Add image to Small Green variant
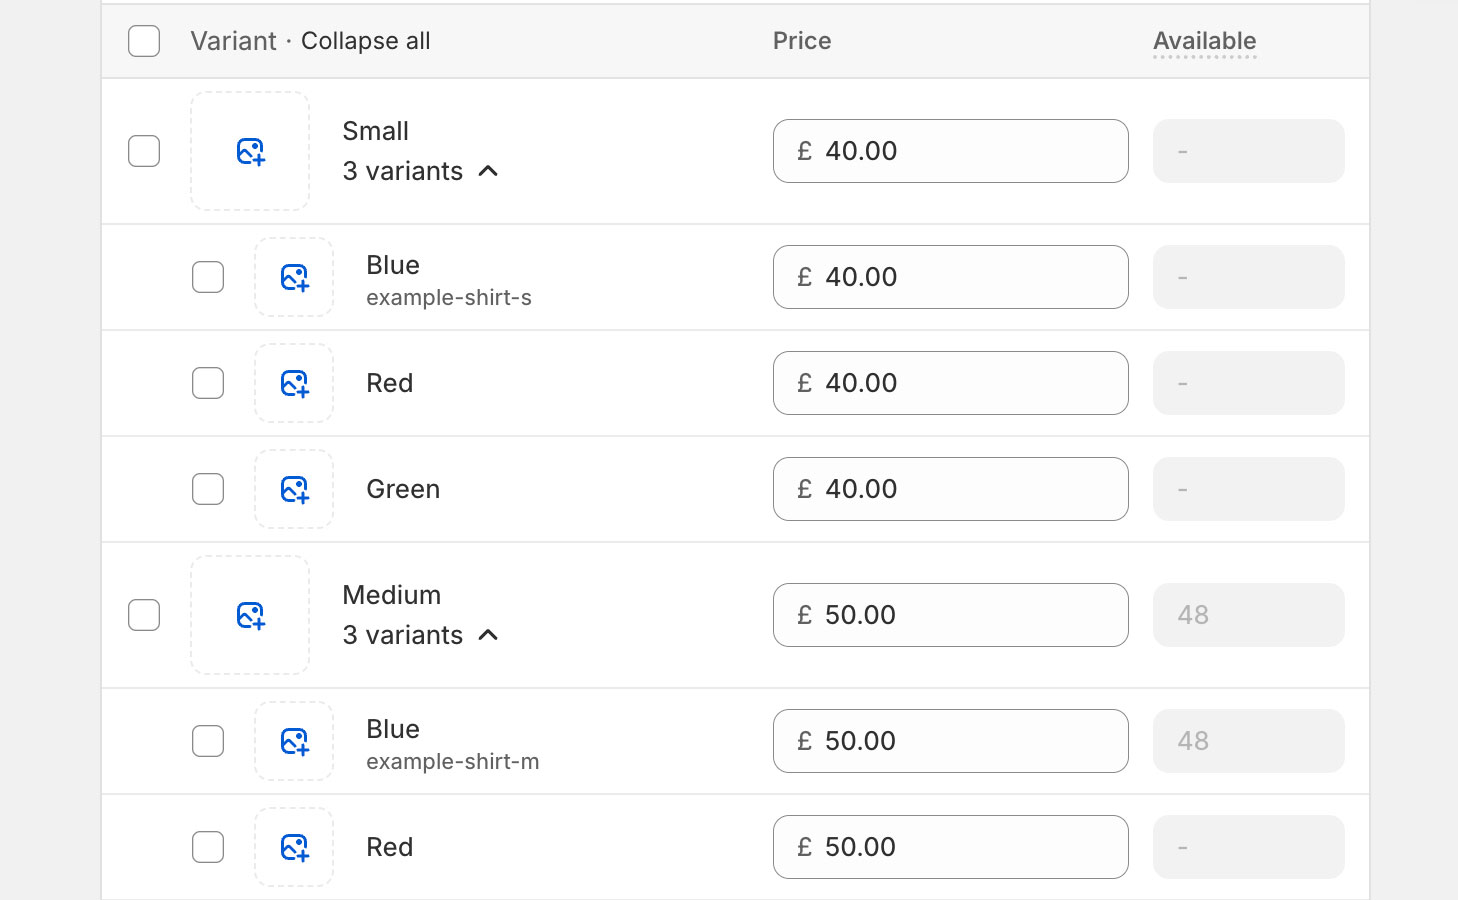The height and width of the screenshot is (900, 1458). pos(294,489)
